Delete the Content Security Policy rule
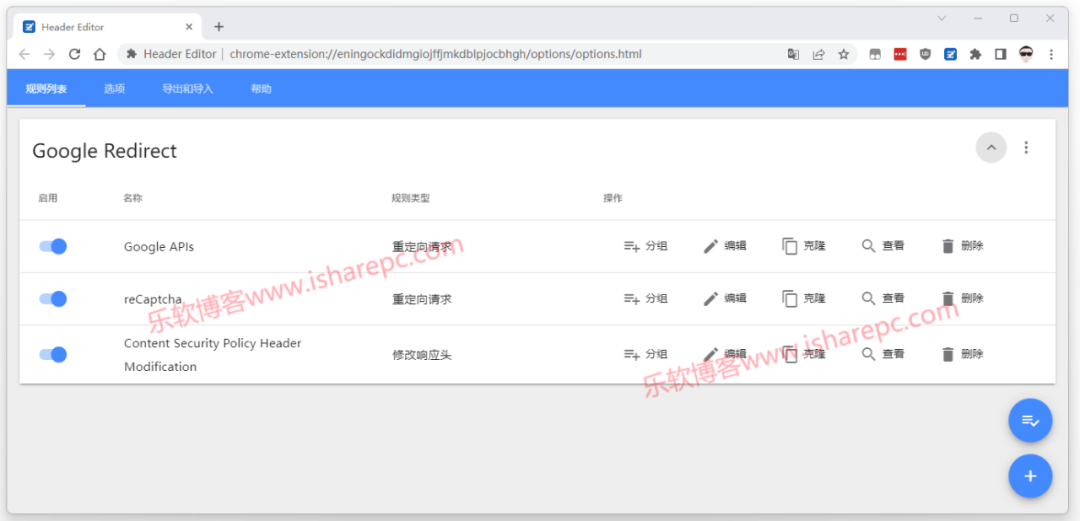 962,354
